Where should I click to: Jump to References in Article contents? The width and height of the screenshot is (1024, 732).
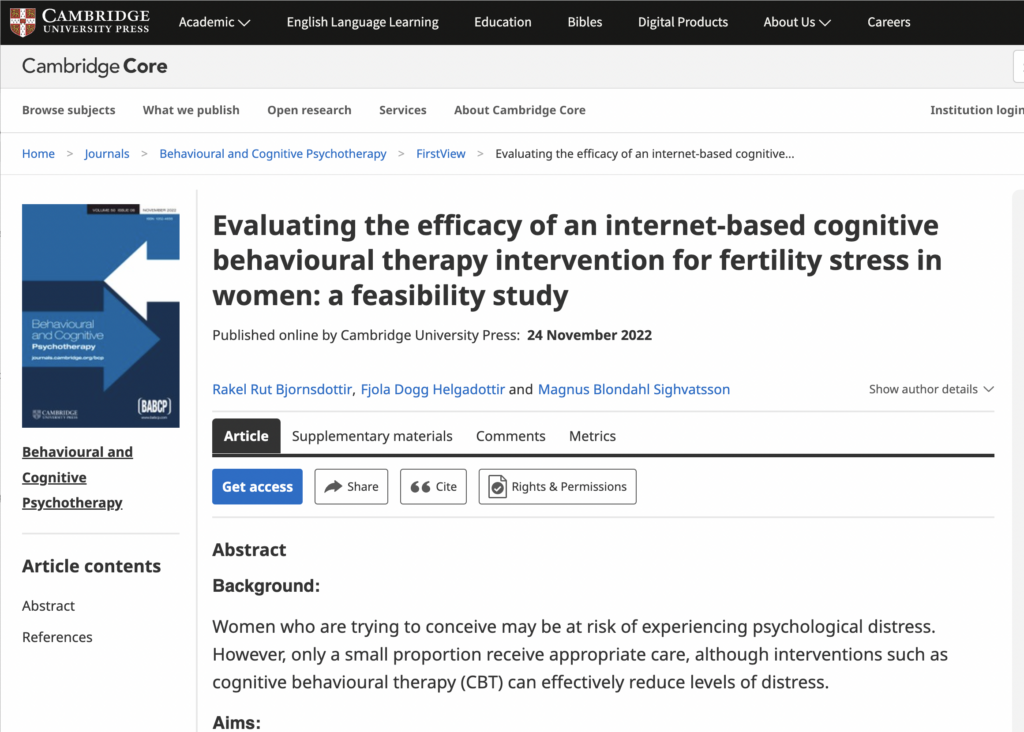click(x=57, y=637)
